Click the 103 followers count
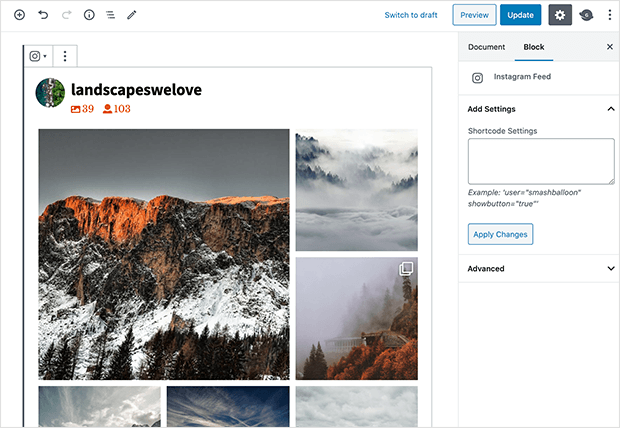 [x=117, y=109]
